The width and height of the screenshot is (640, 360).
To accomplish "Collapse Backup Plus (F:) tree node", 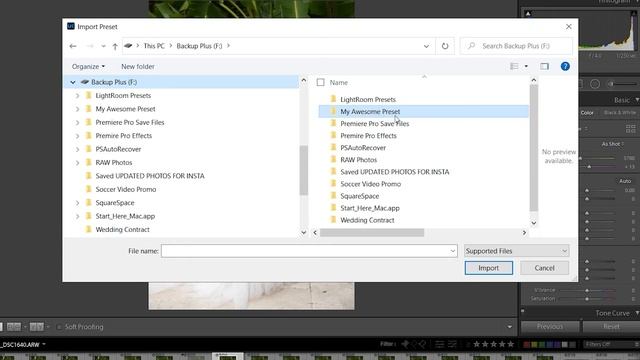I will (x=73, y=82).
